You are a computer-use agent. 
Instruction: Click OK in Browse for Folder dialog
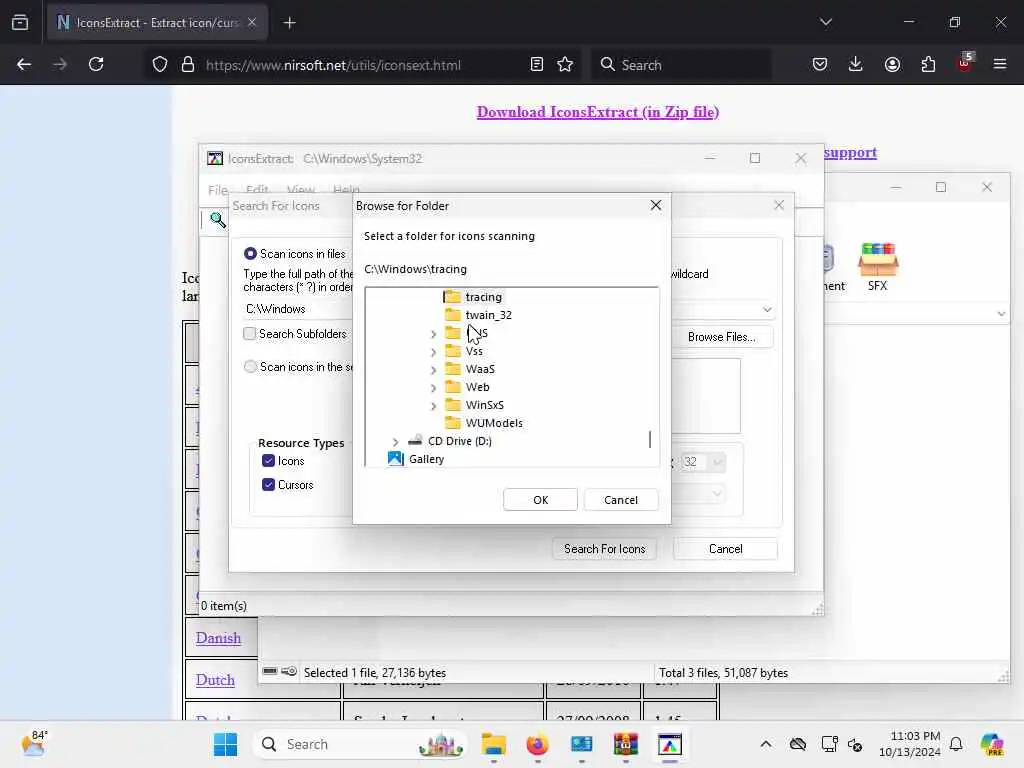pyautogui.click(x=540, y=500)
